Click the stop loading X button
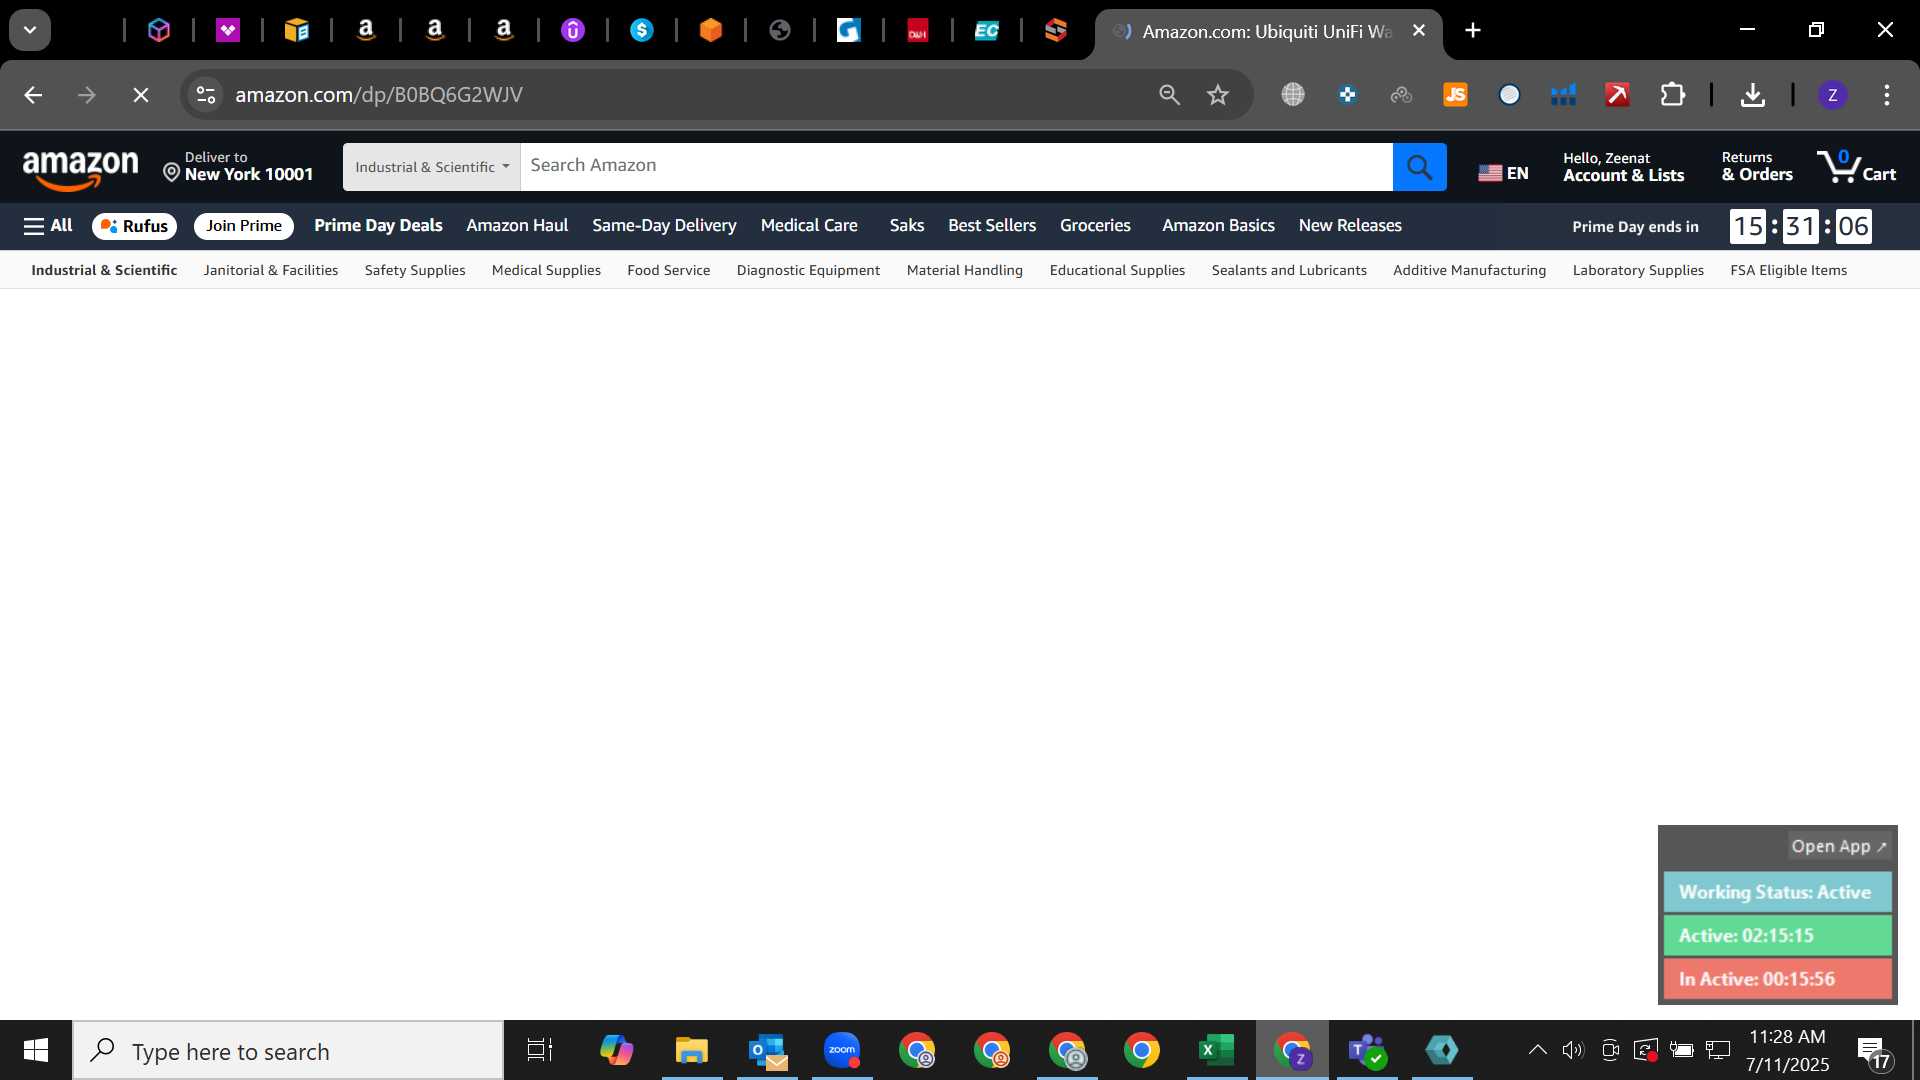The image size is (1920, 1080). point(141,95)
